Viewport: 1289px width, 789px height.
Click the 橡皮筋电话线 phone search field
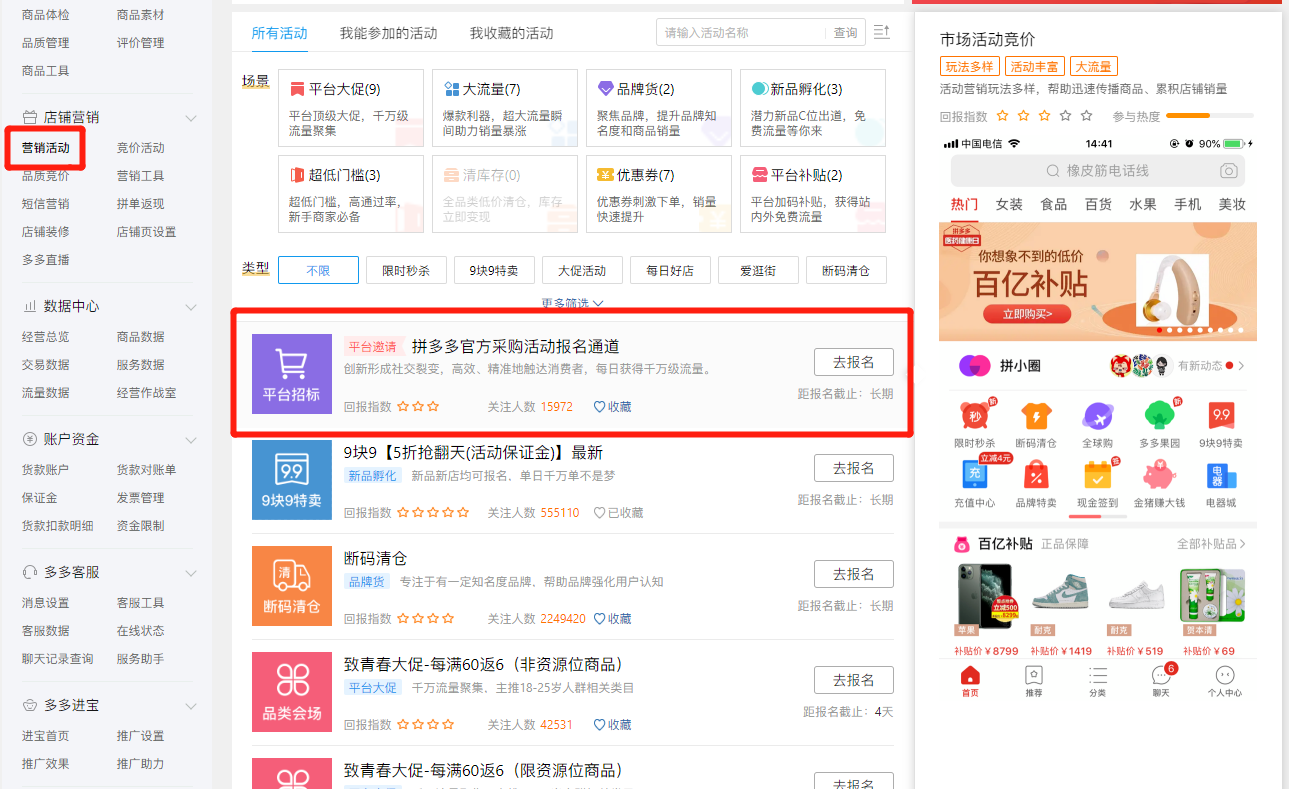click(1098, 171)
